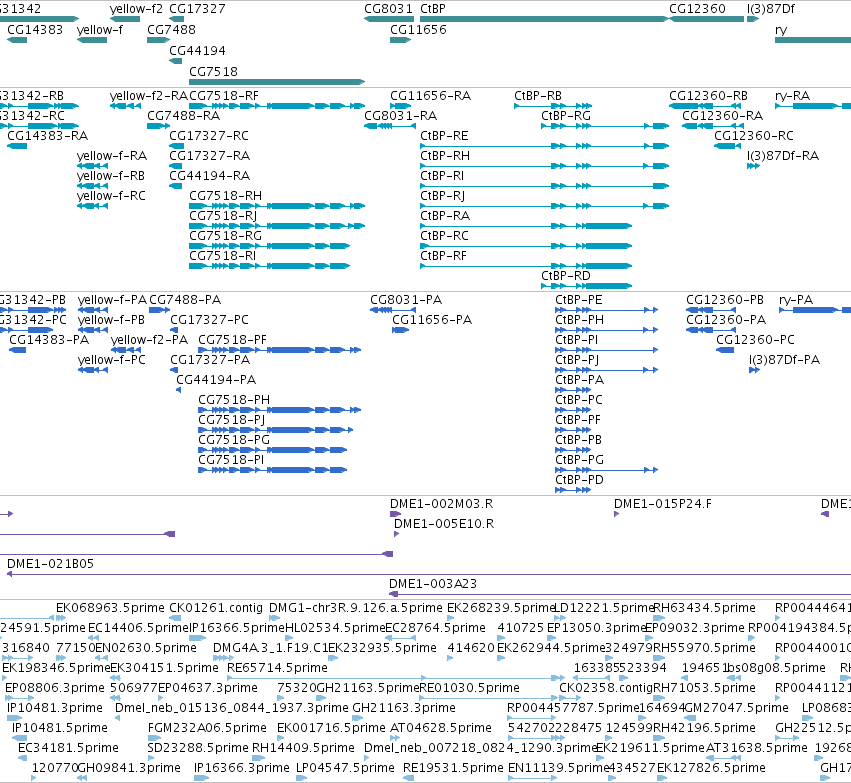Open the CG7518-RH transcript label
This screenshot has height=783, width=851.
(x=225, y=196)
